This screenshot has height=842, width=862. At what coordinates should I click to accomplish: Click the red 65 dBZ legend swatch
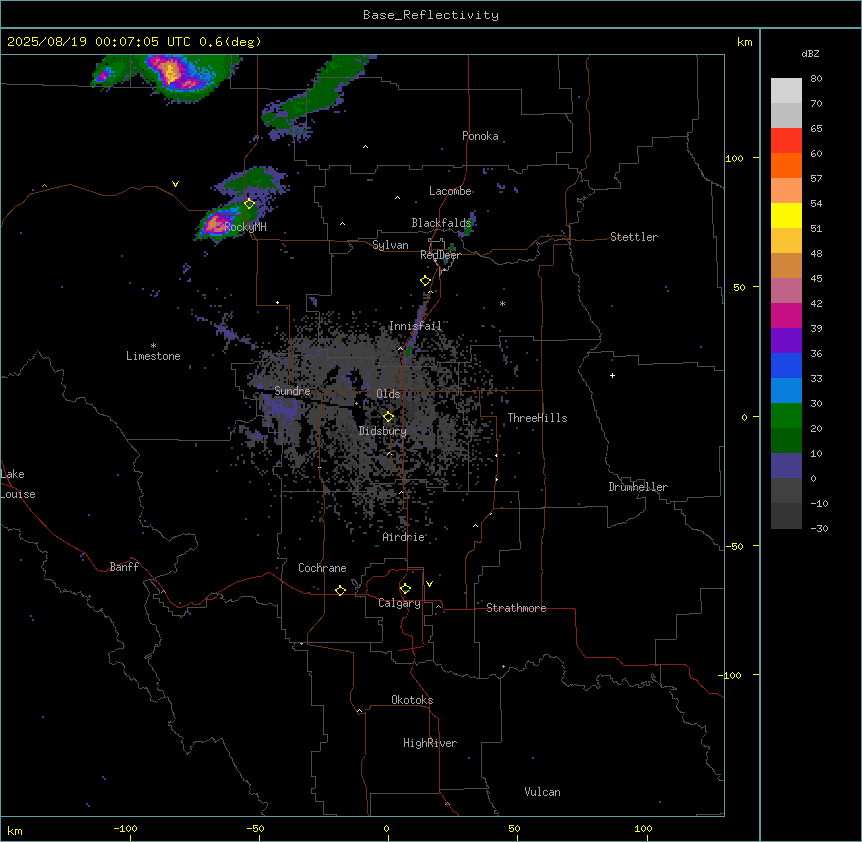coord(786,140)
